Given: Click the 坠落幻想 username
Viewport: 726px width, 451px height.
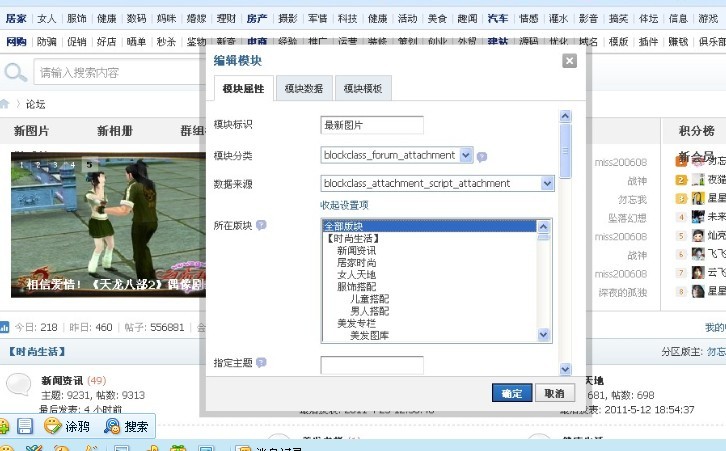Looking at the screenshot, I should click(x=627, y=218).
